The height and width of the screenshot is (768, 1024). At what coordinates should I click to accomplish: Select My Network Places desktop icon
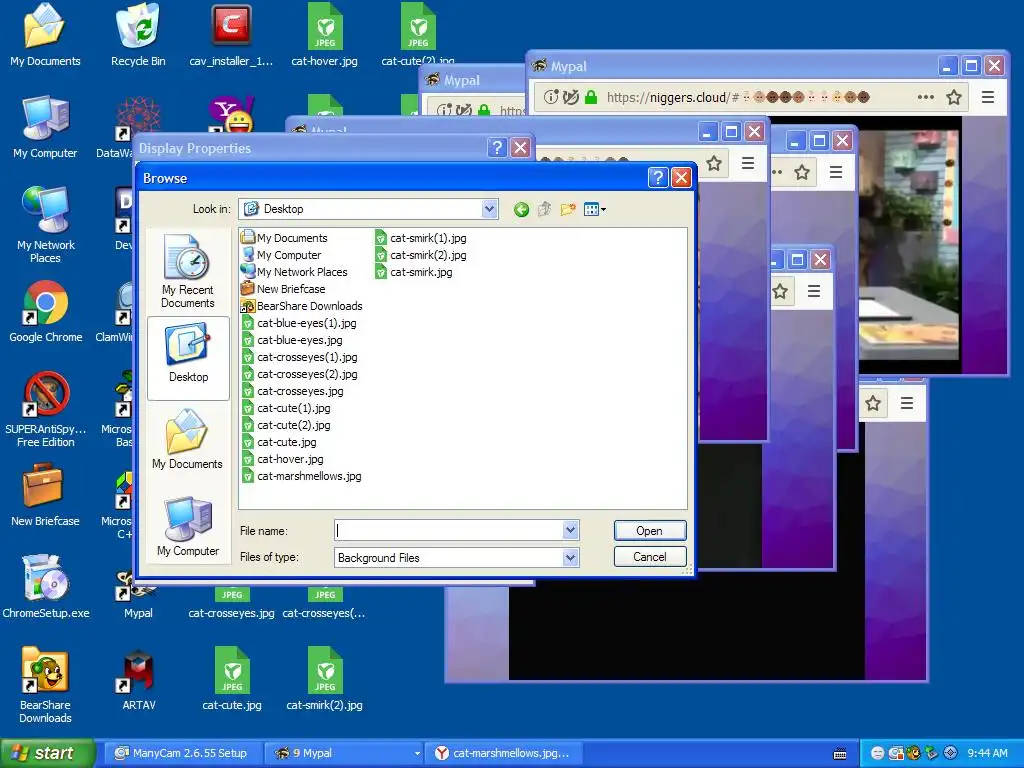pos(45,225)
